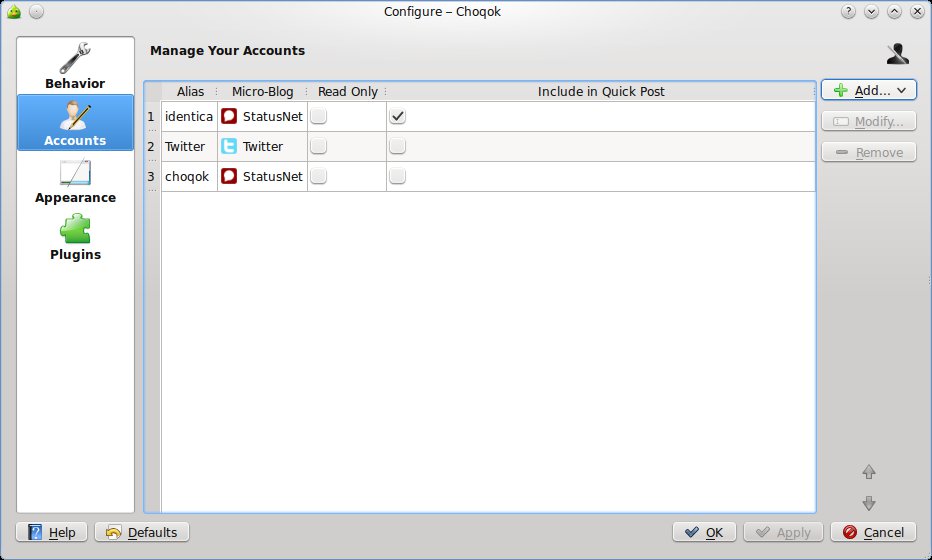932x560 pixels.
Task: Enable Read Only for Twitter account
Action: tap(318, 147)
